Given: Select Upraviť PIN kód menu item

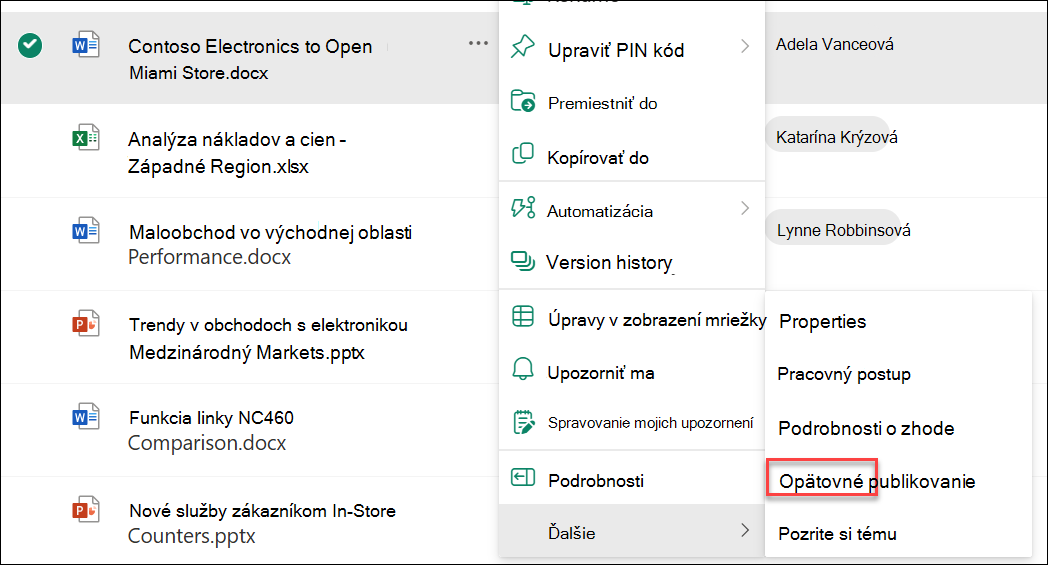Looking at the screenshot, I should coord(632,49).
